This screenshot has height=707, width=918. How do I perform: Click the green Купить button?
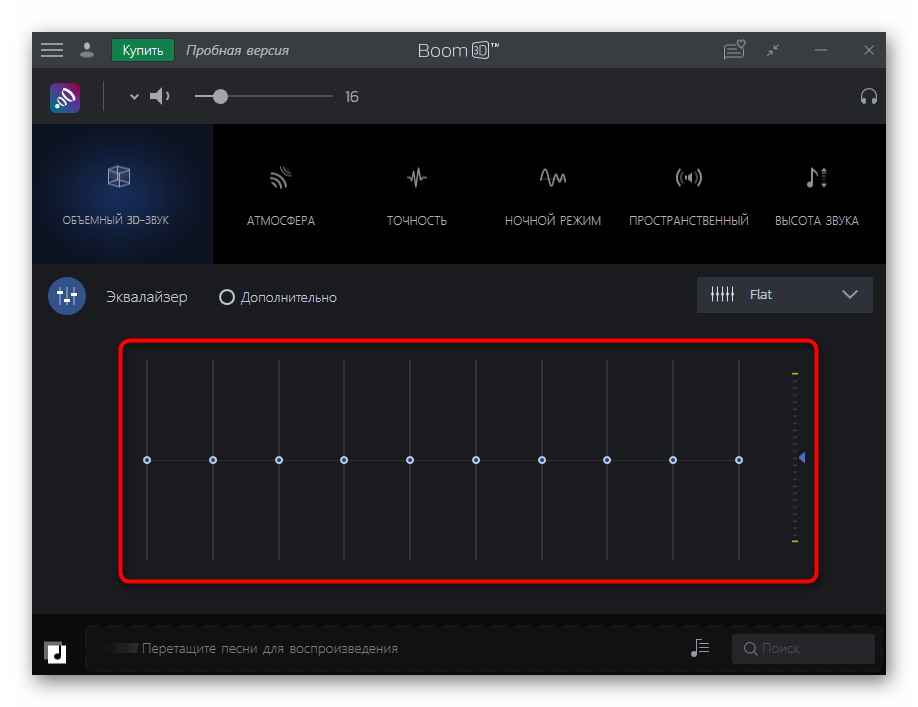[x=143, y=50]
